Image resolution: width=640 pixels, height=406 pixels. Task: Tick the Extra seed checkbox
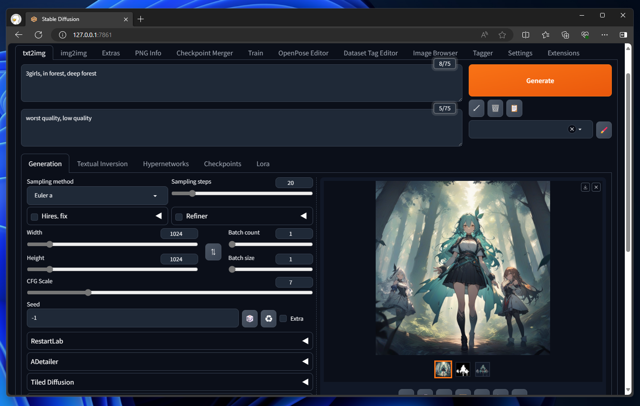pyautogui.click(x=283, y=319)
